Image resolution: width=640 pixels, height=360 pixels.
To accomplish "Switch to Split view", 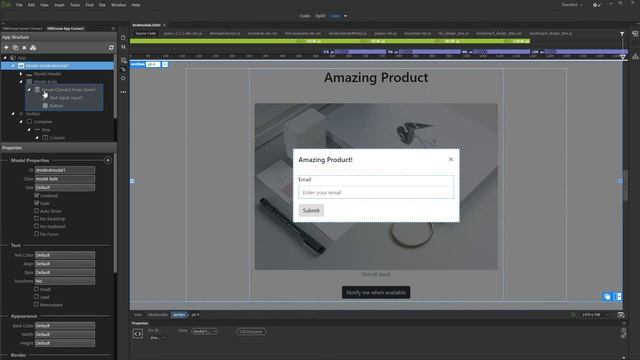I will pos(320,16).
